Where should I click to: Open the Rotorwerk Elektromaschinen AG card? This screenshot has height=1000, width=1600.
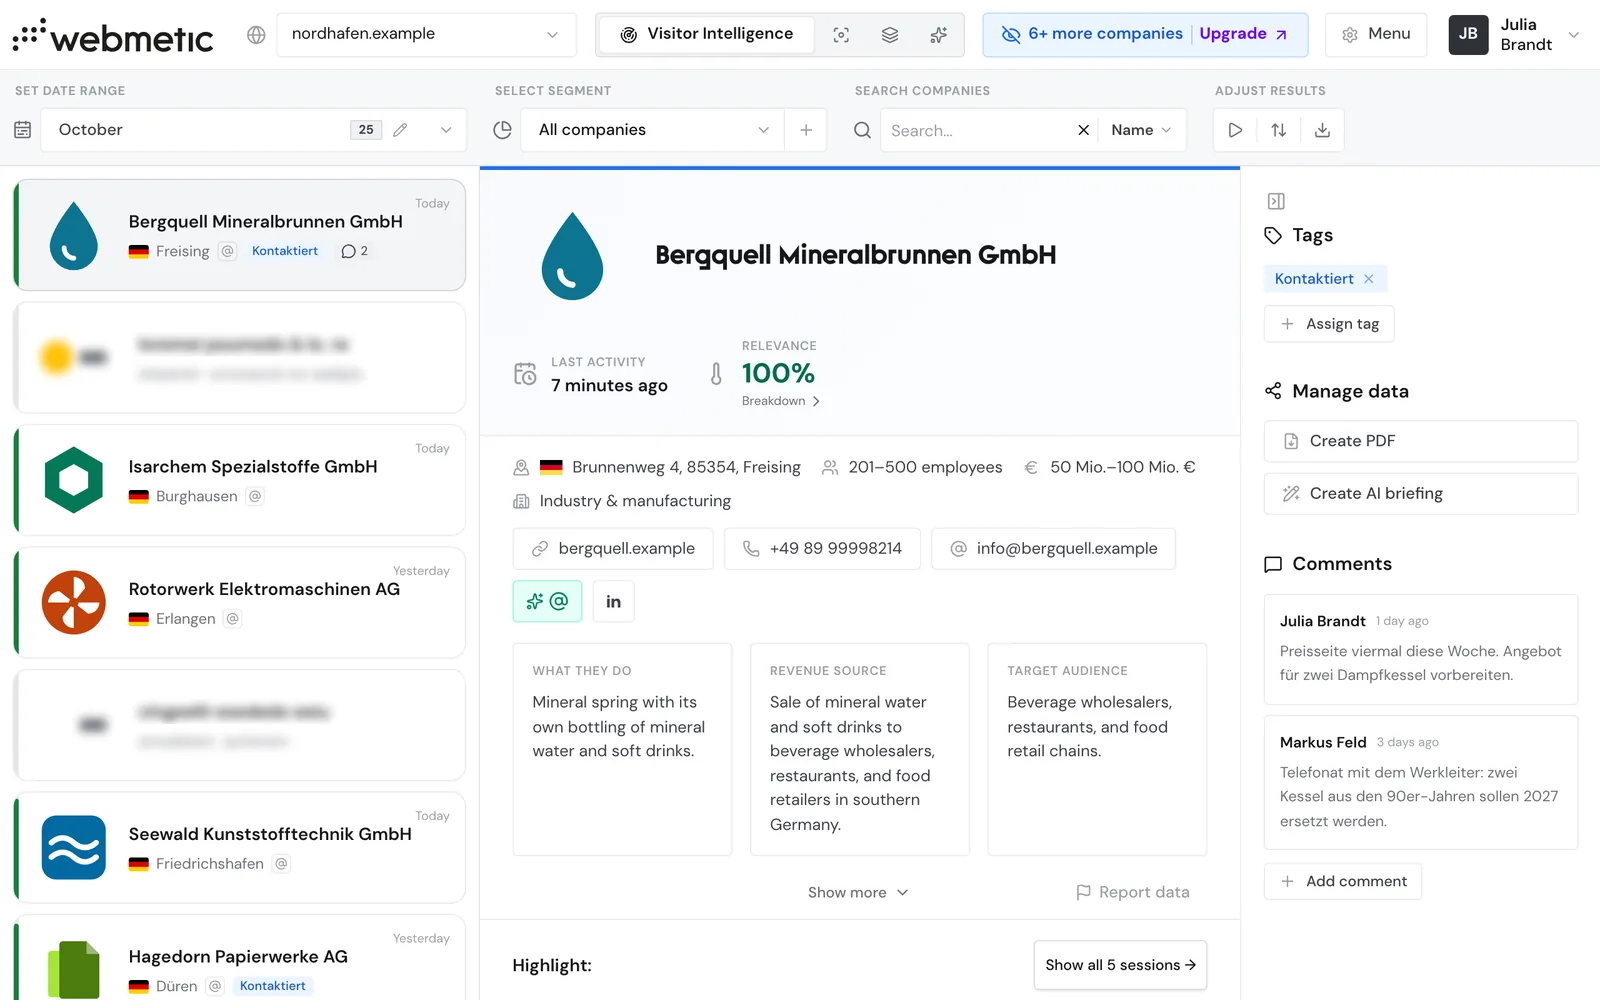[x=240, y=602]
